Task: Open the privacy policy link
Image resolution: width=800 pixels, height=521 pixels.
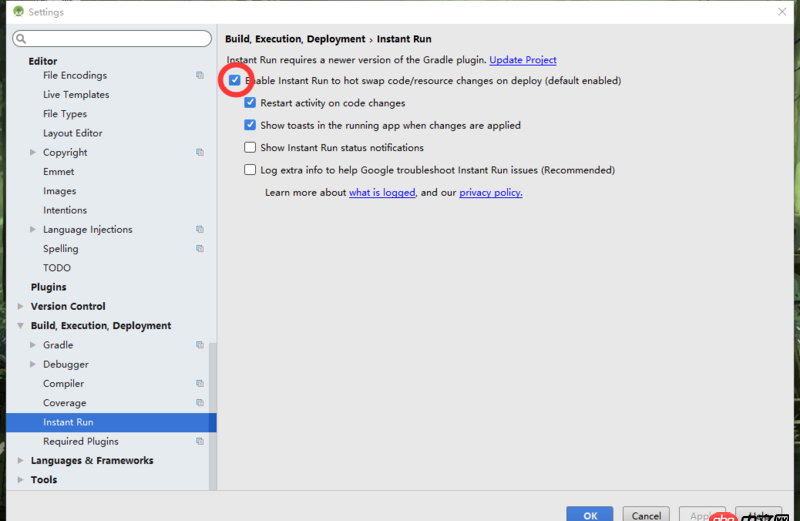Action: (491, 192)
